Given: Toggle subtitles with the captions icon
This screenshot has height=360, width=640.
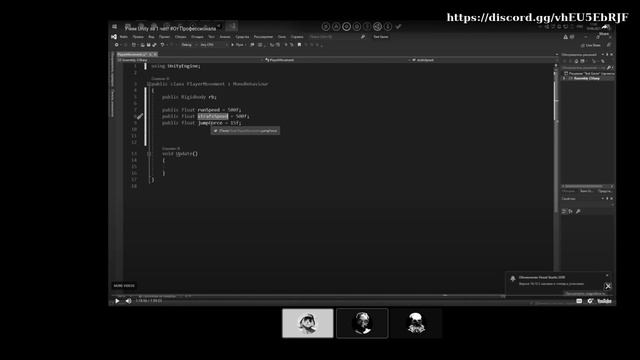Looking at the screenshot, I should pyautogui.click(x=579, y=301).
